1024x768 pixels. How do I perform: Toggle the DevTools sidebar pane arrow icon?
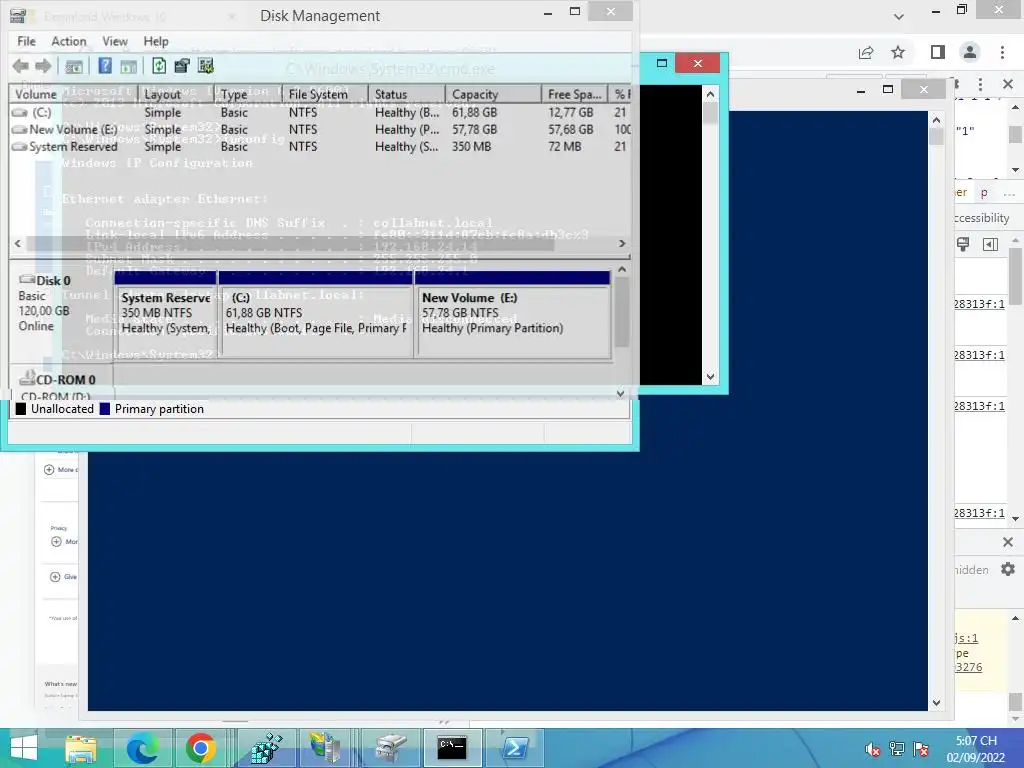coord(990,244)
